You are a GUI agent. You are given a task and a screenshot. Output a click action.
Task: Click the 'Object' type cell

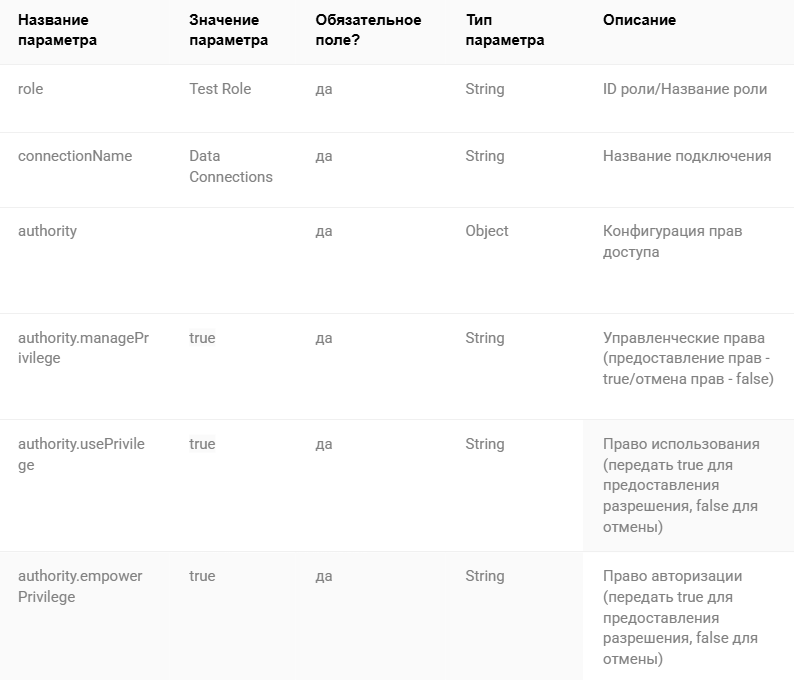pos(487,231)
